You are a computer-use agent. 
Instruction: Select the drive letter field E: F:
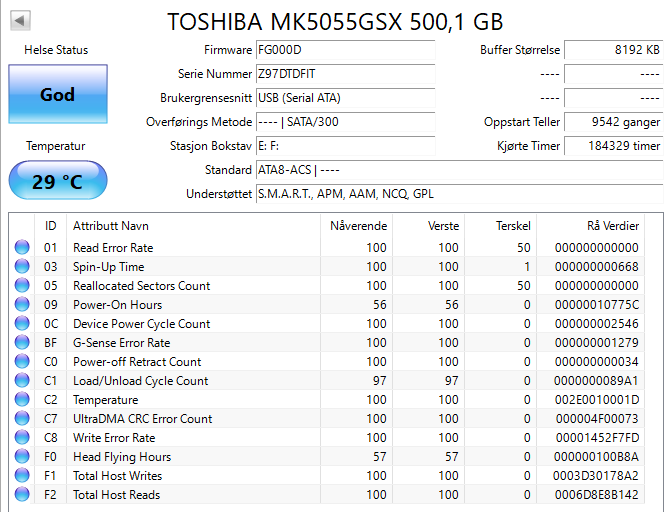point(345,146)
